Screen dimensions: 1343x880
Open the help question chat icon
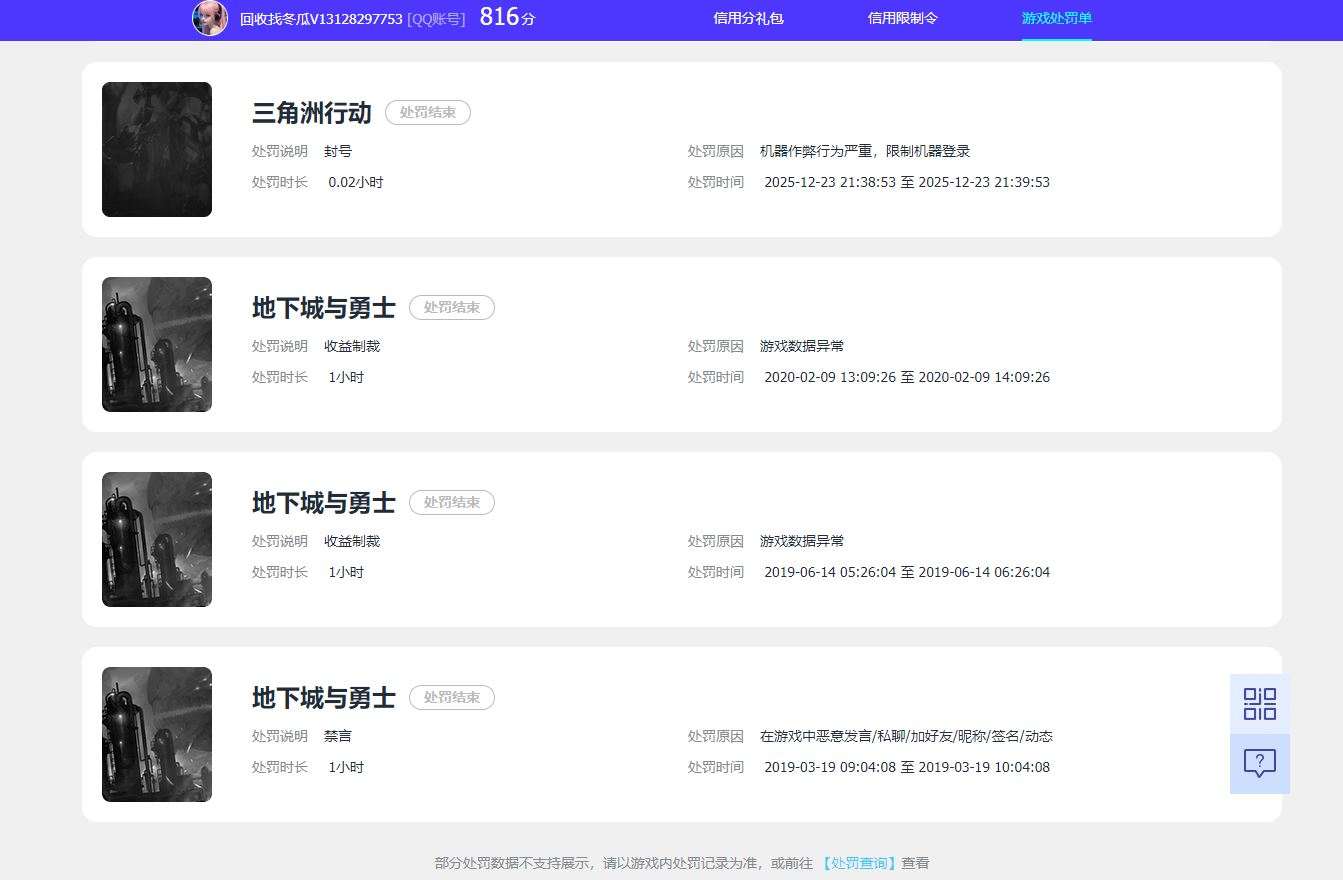tap(1259, 764)
